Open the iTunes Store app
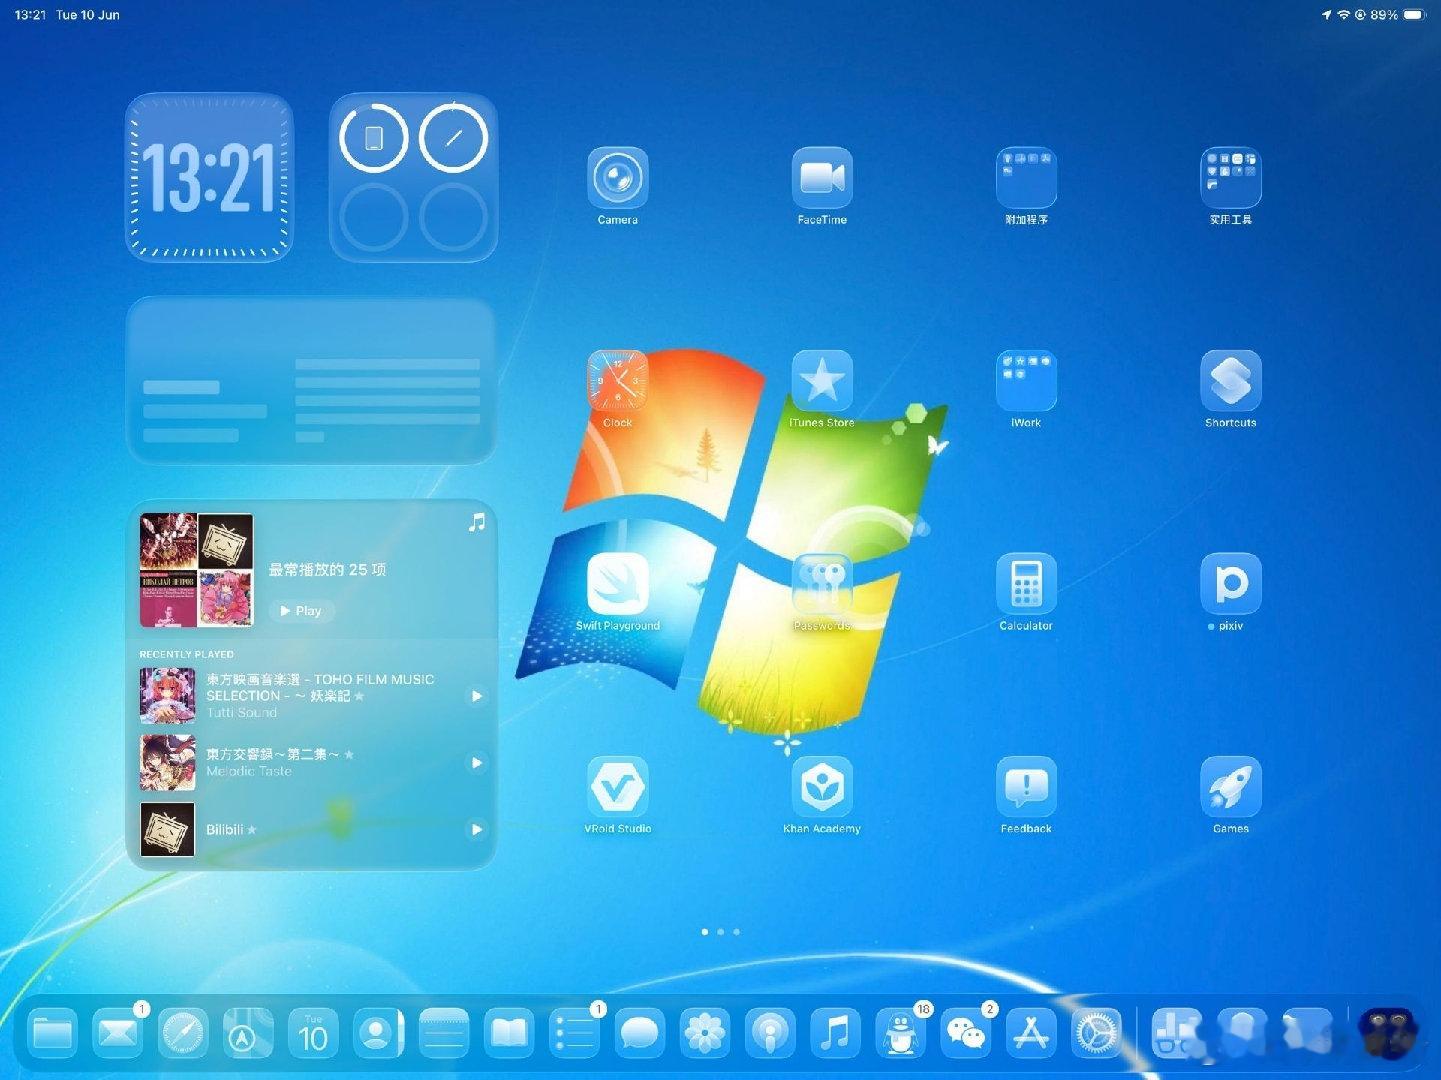 click(822, 380)
